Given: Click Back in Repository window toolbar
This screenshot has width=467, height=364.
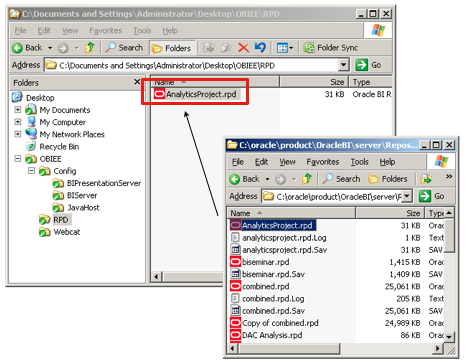Looking at the screenshot, I should [x=245, y=179].
